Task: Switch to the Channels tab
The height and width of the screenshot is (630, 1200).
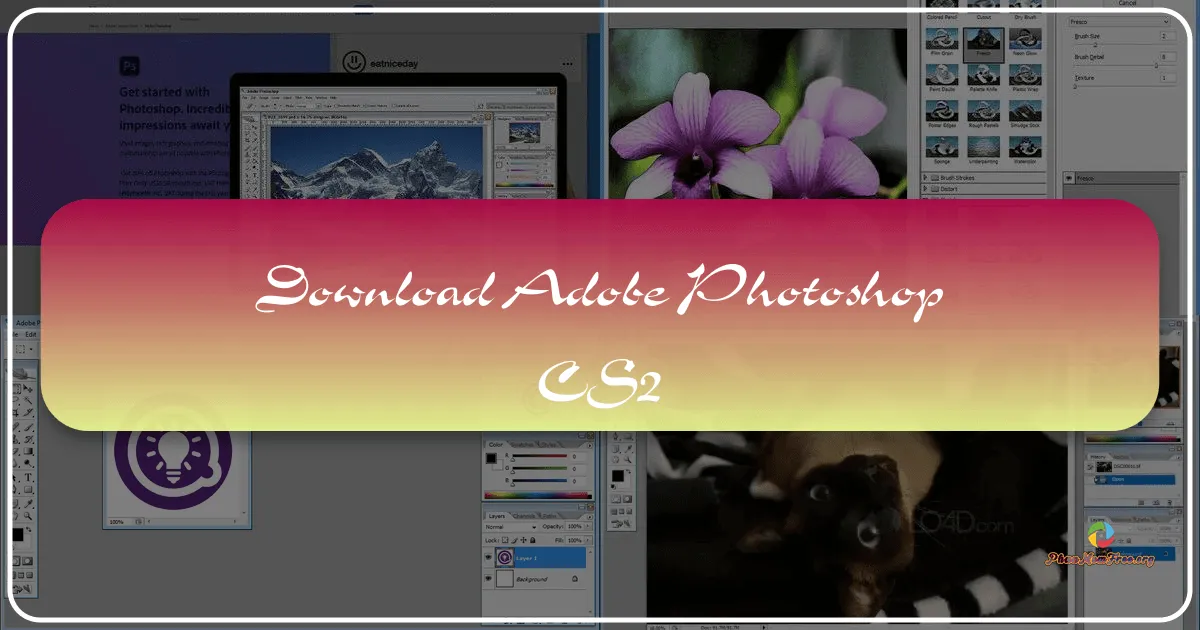Action: [525, 516]
